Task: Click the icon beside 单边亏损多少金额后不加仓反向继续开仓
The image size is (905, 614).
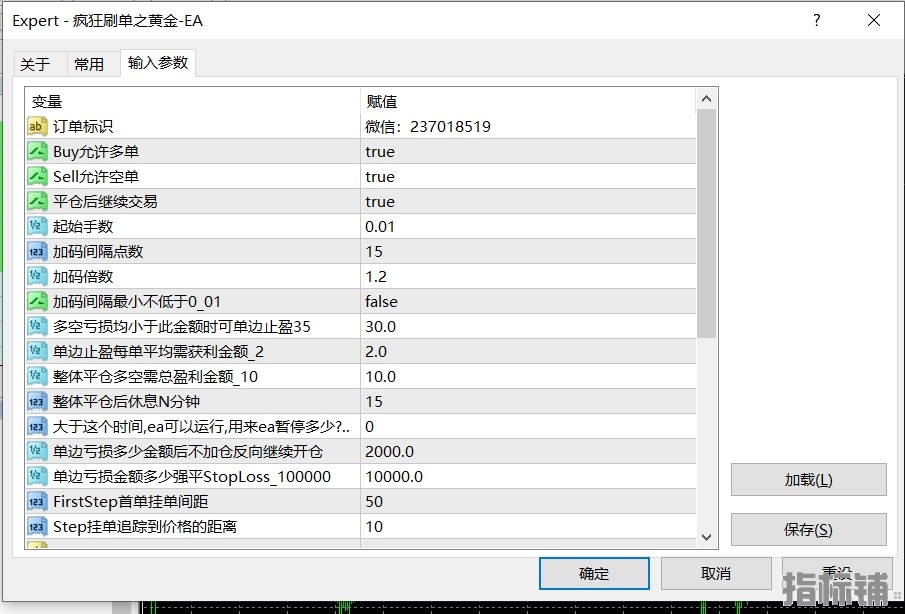Action: pos(37,451)
